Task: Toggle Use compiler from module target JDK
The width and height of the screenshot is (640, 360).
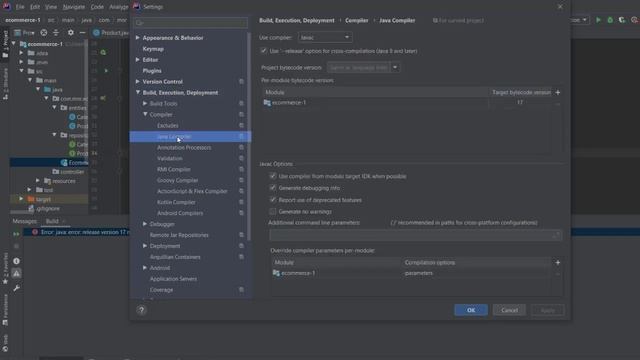Action: click(273, 176)
